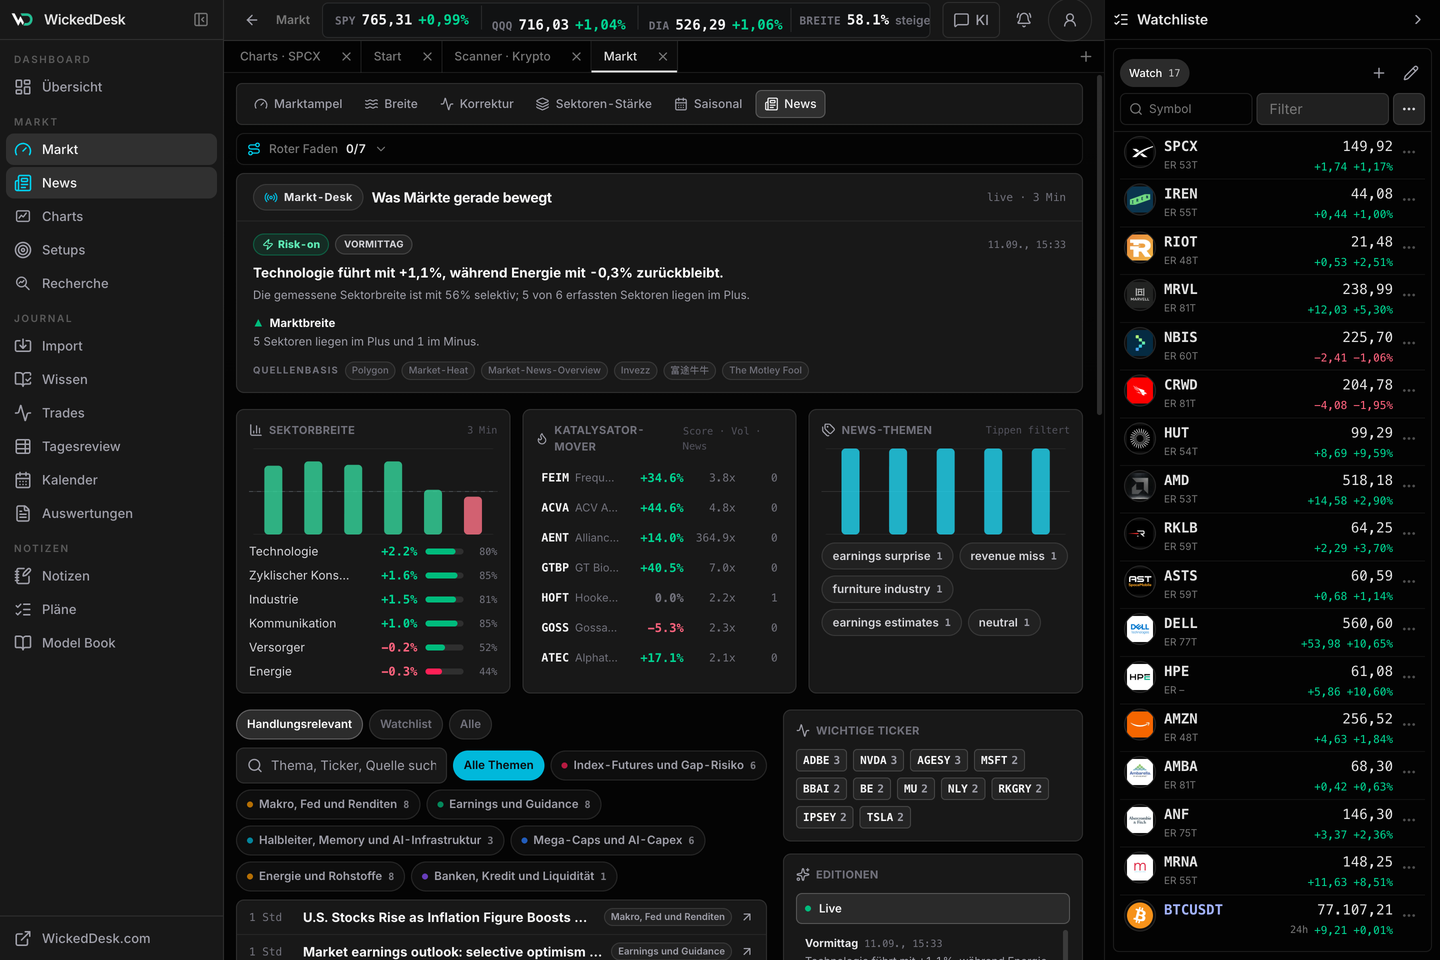Open Setups in the sidebar

point(111,250)
